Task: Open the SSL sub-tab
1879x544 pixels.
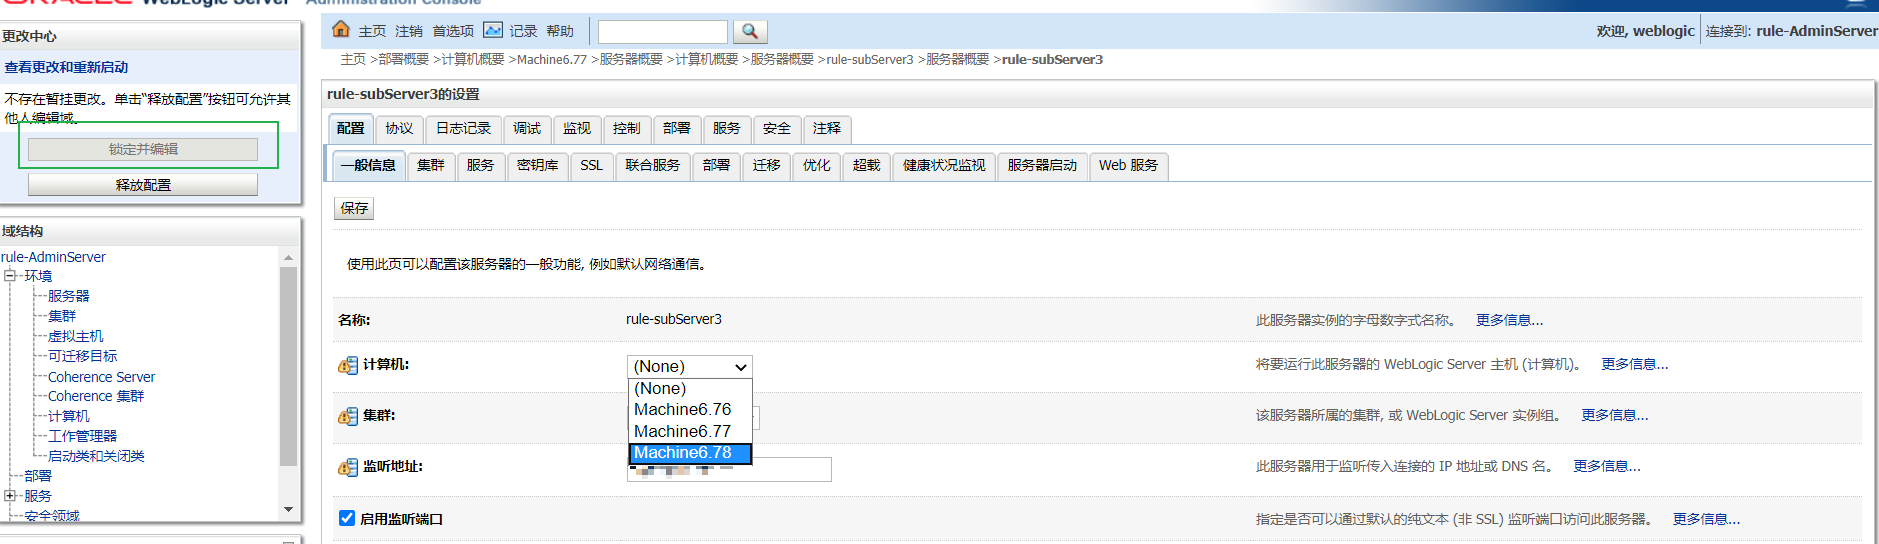Action: point(592,165)
